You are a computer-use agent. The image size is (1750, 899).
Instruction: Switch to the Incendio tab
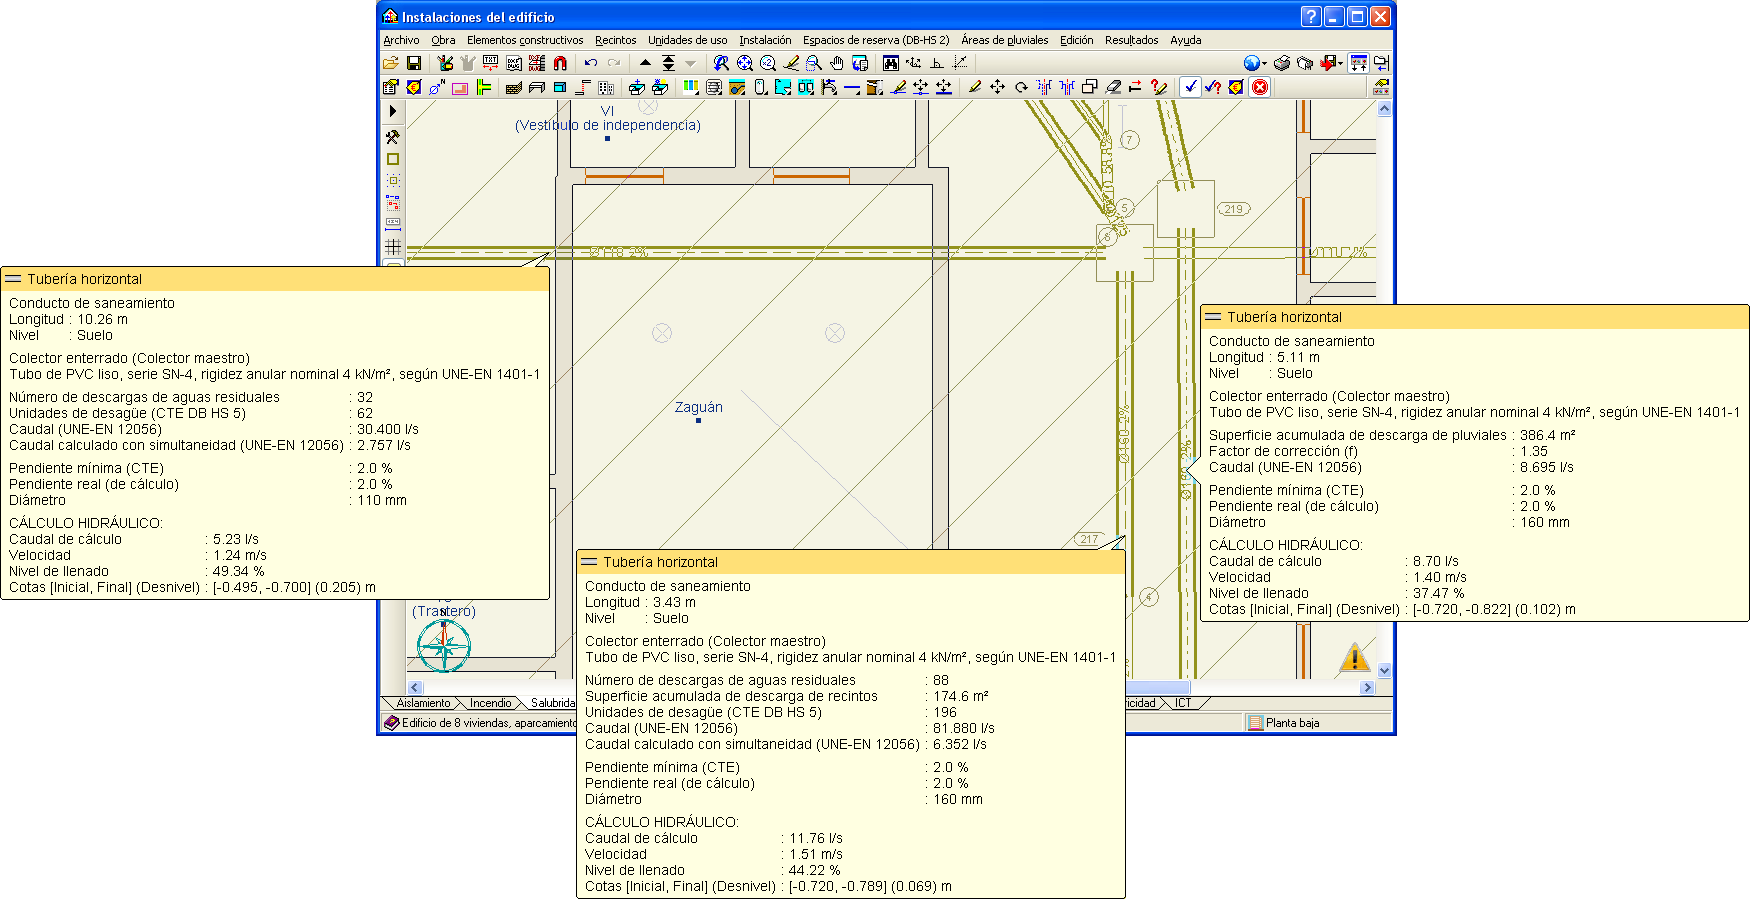[490, 703]
